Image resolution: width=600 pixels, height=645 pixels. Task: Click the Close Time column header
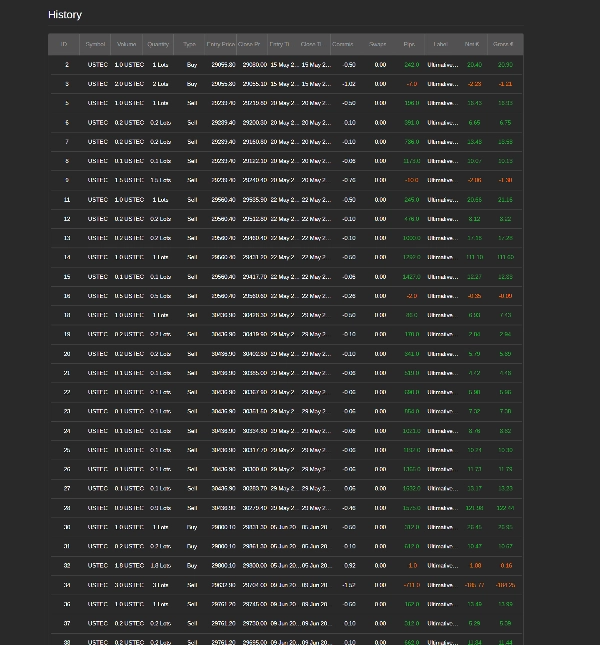click(315, 44)
